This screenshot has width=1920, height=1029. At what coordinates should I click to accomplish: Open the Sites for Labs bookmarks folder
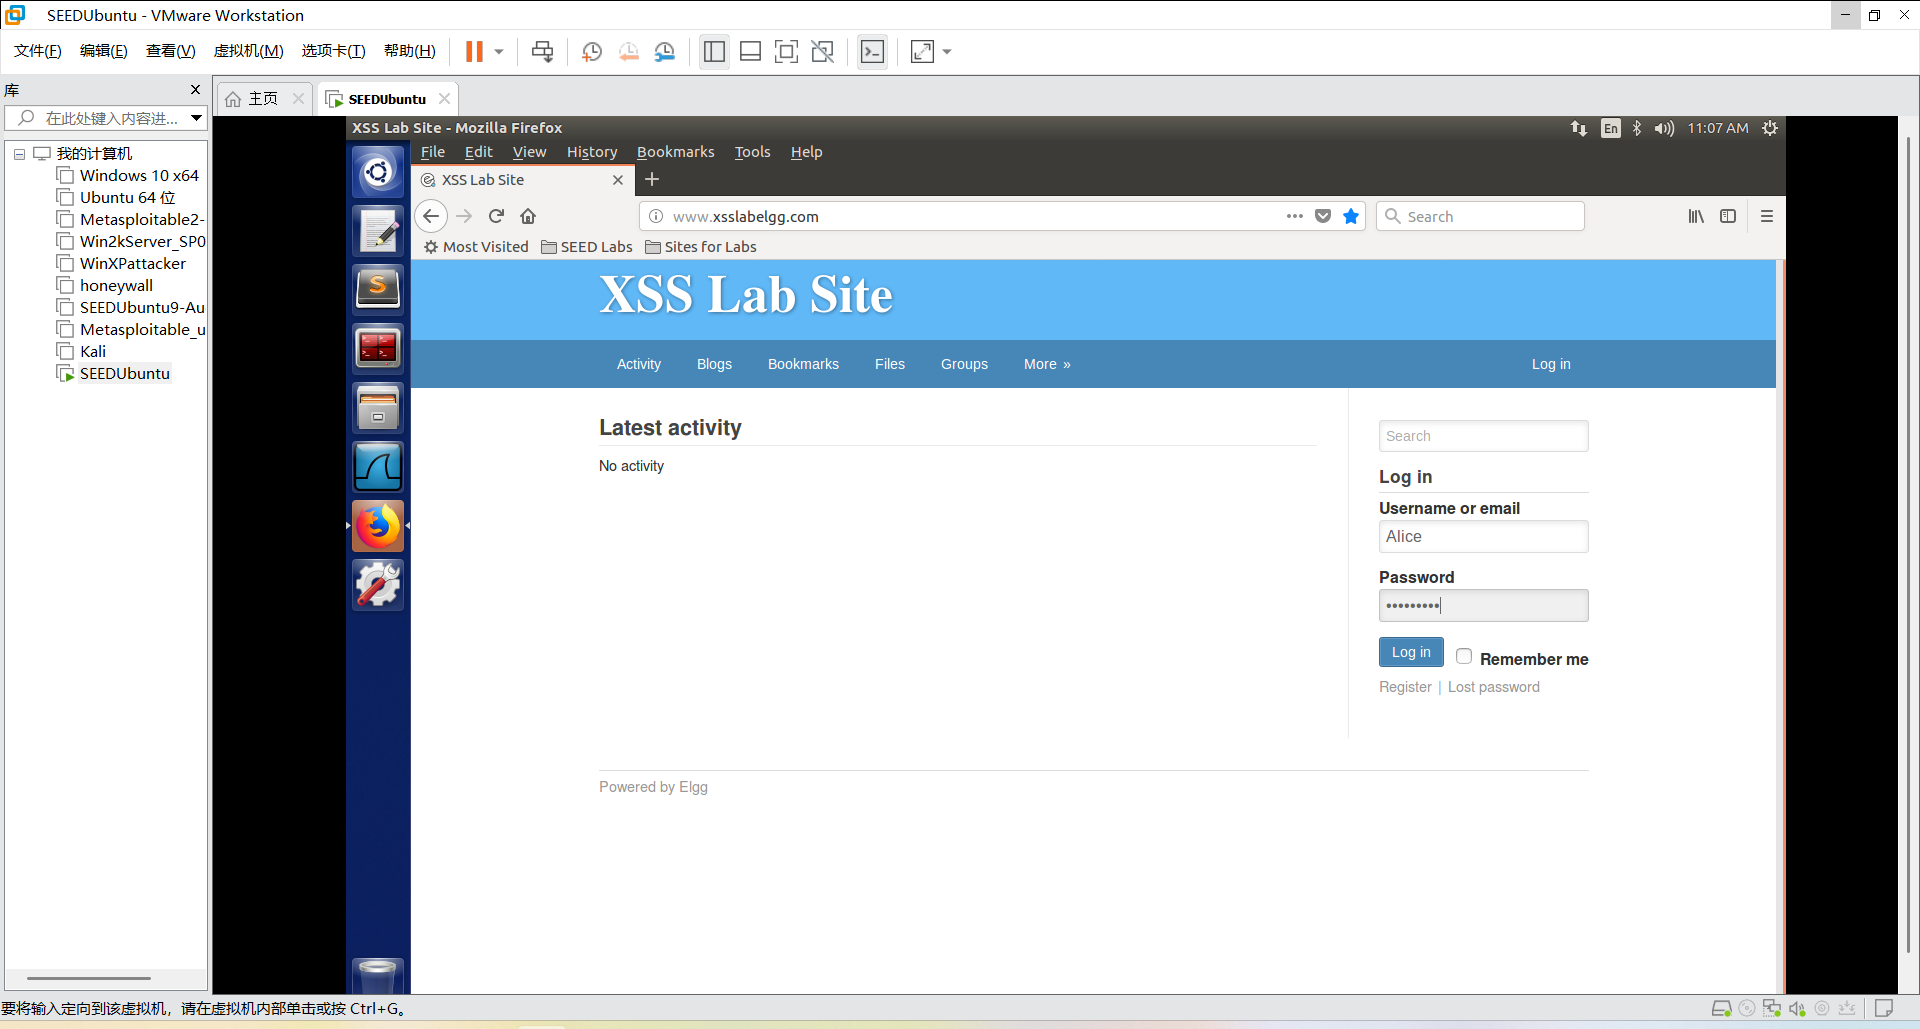[x=701, y=247]
